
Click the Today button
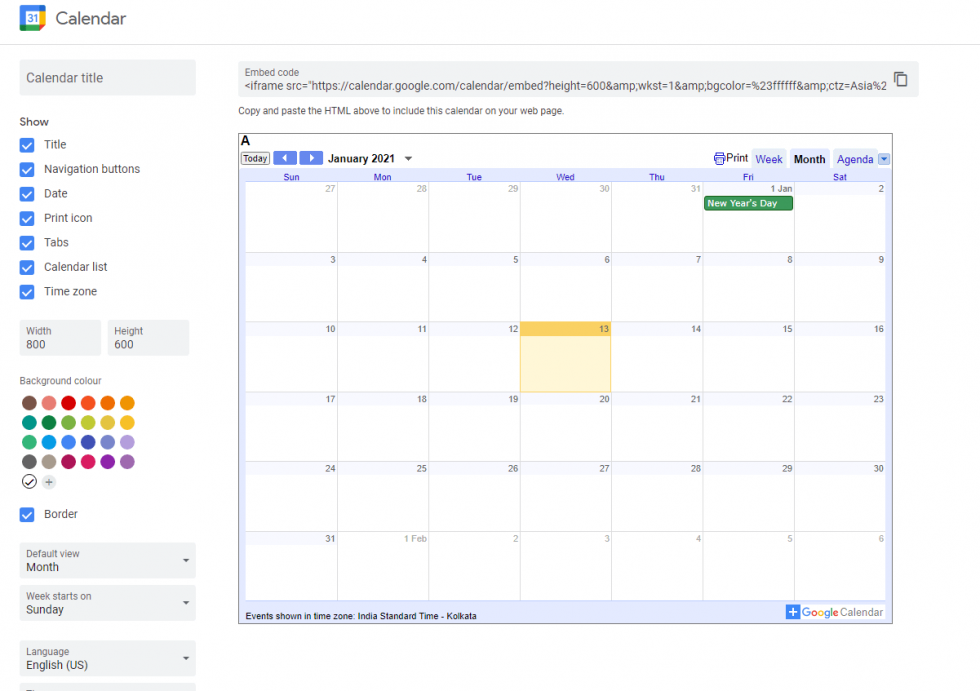(255, 158)
